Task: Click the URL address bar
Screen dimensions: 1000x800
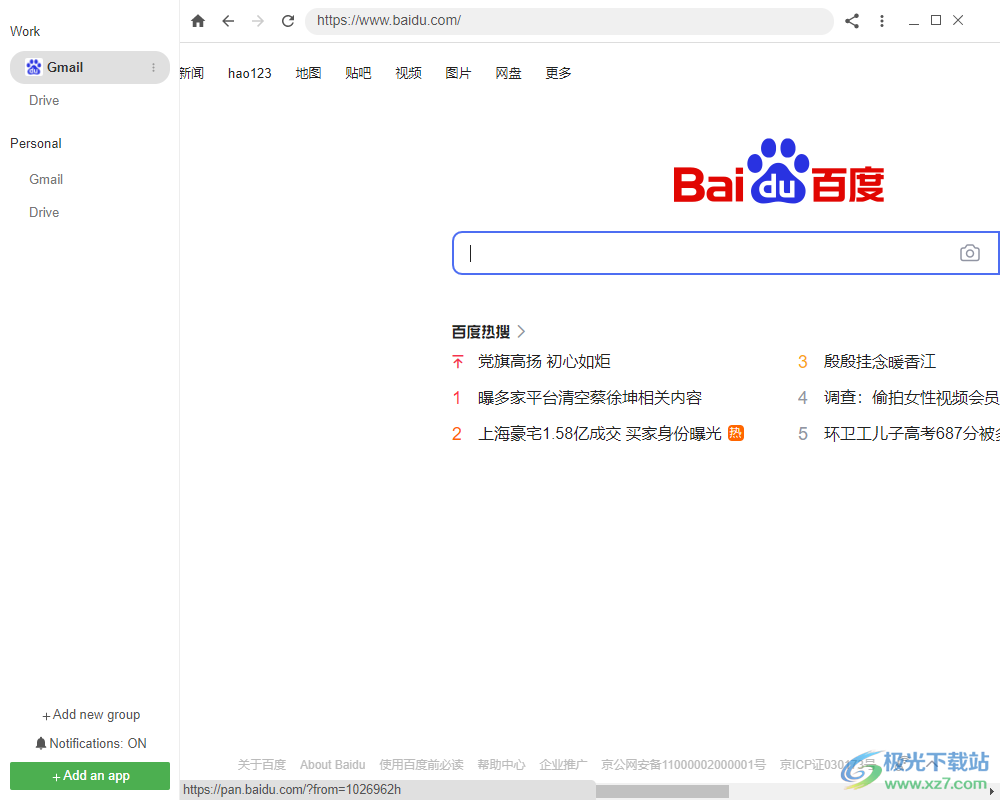Action: point(569,21)
